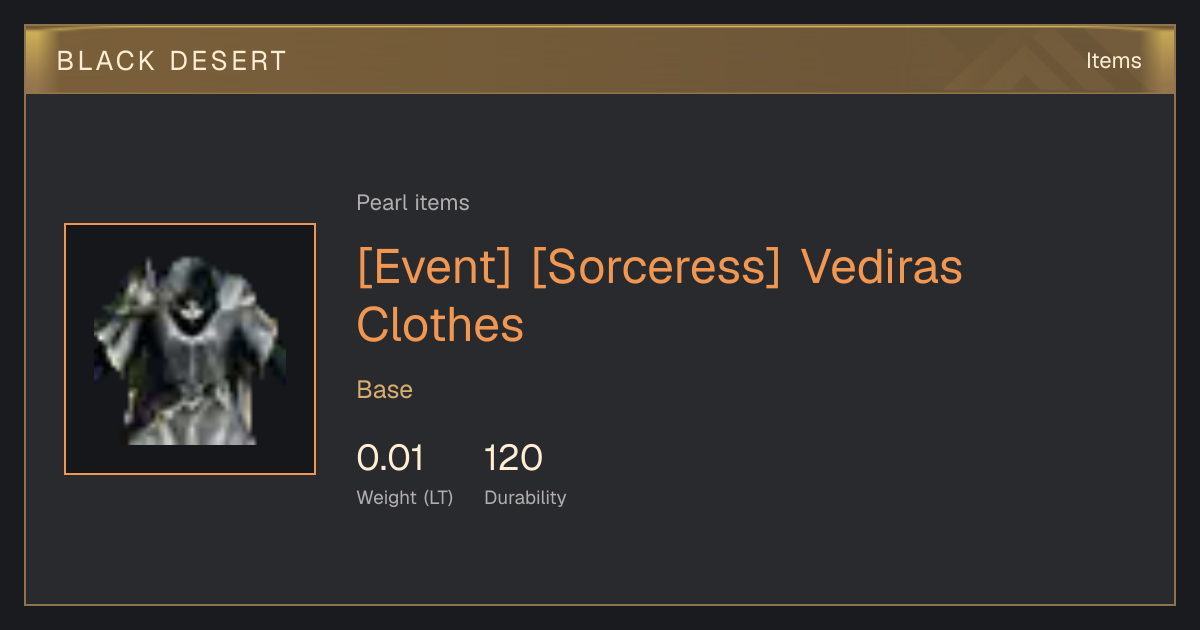This screenshot has width=1200, height=630.
Task: Click the 120 durability value
Action: 513,458
